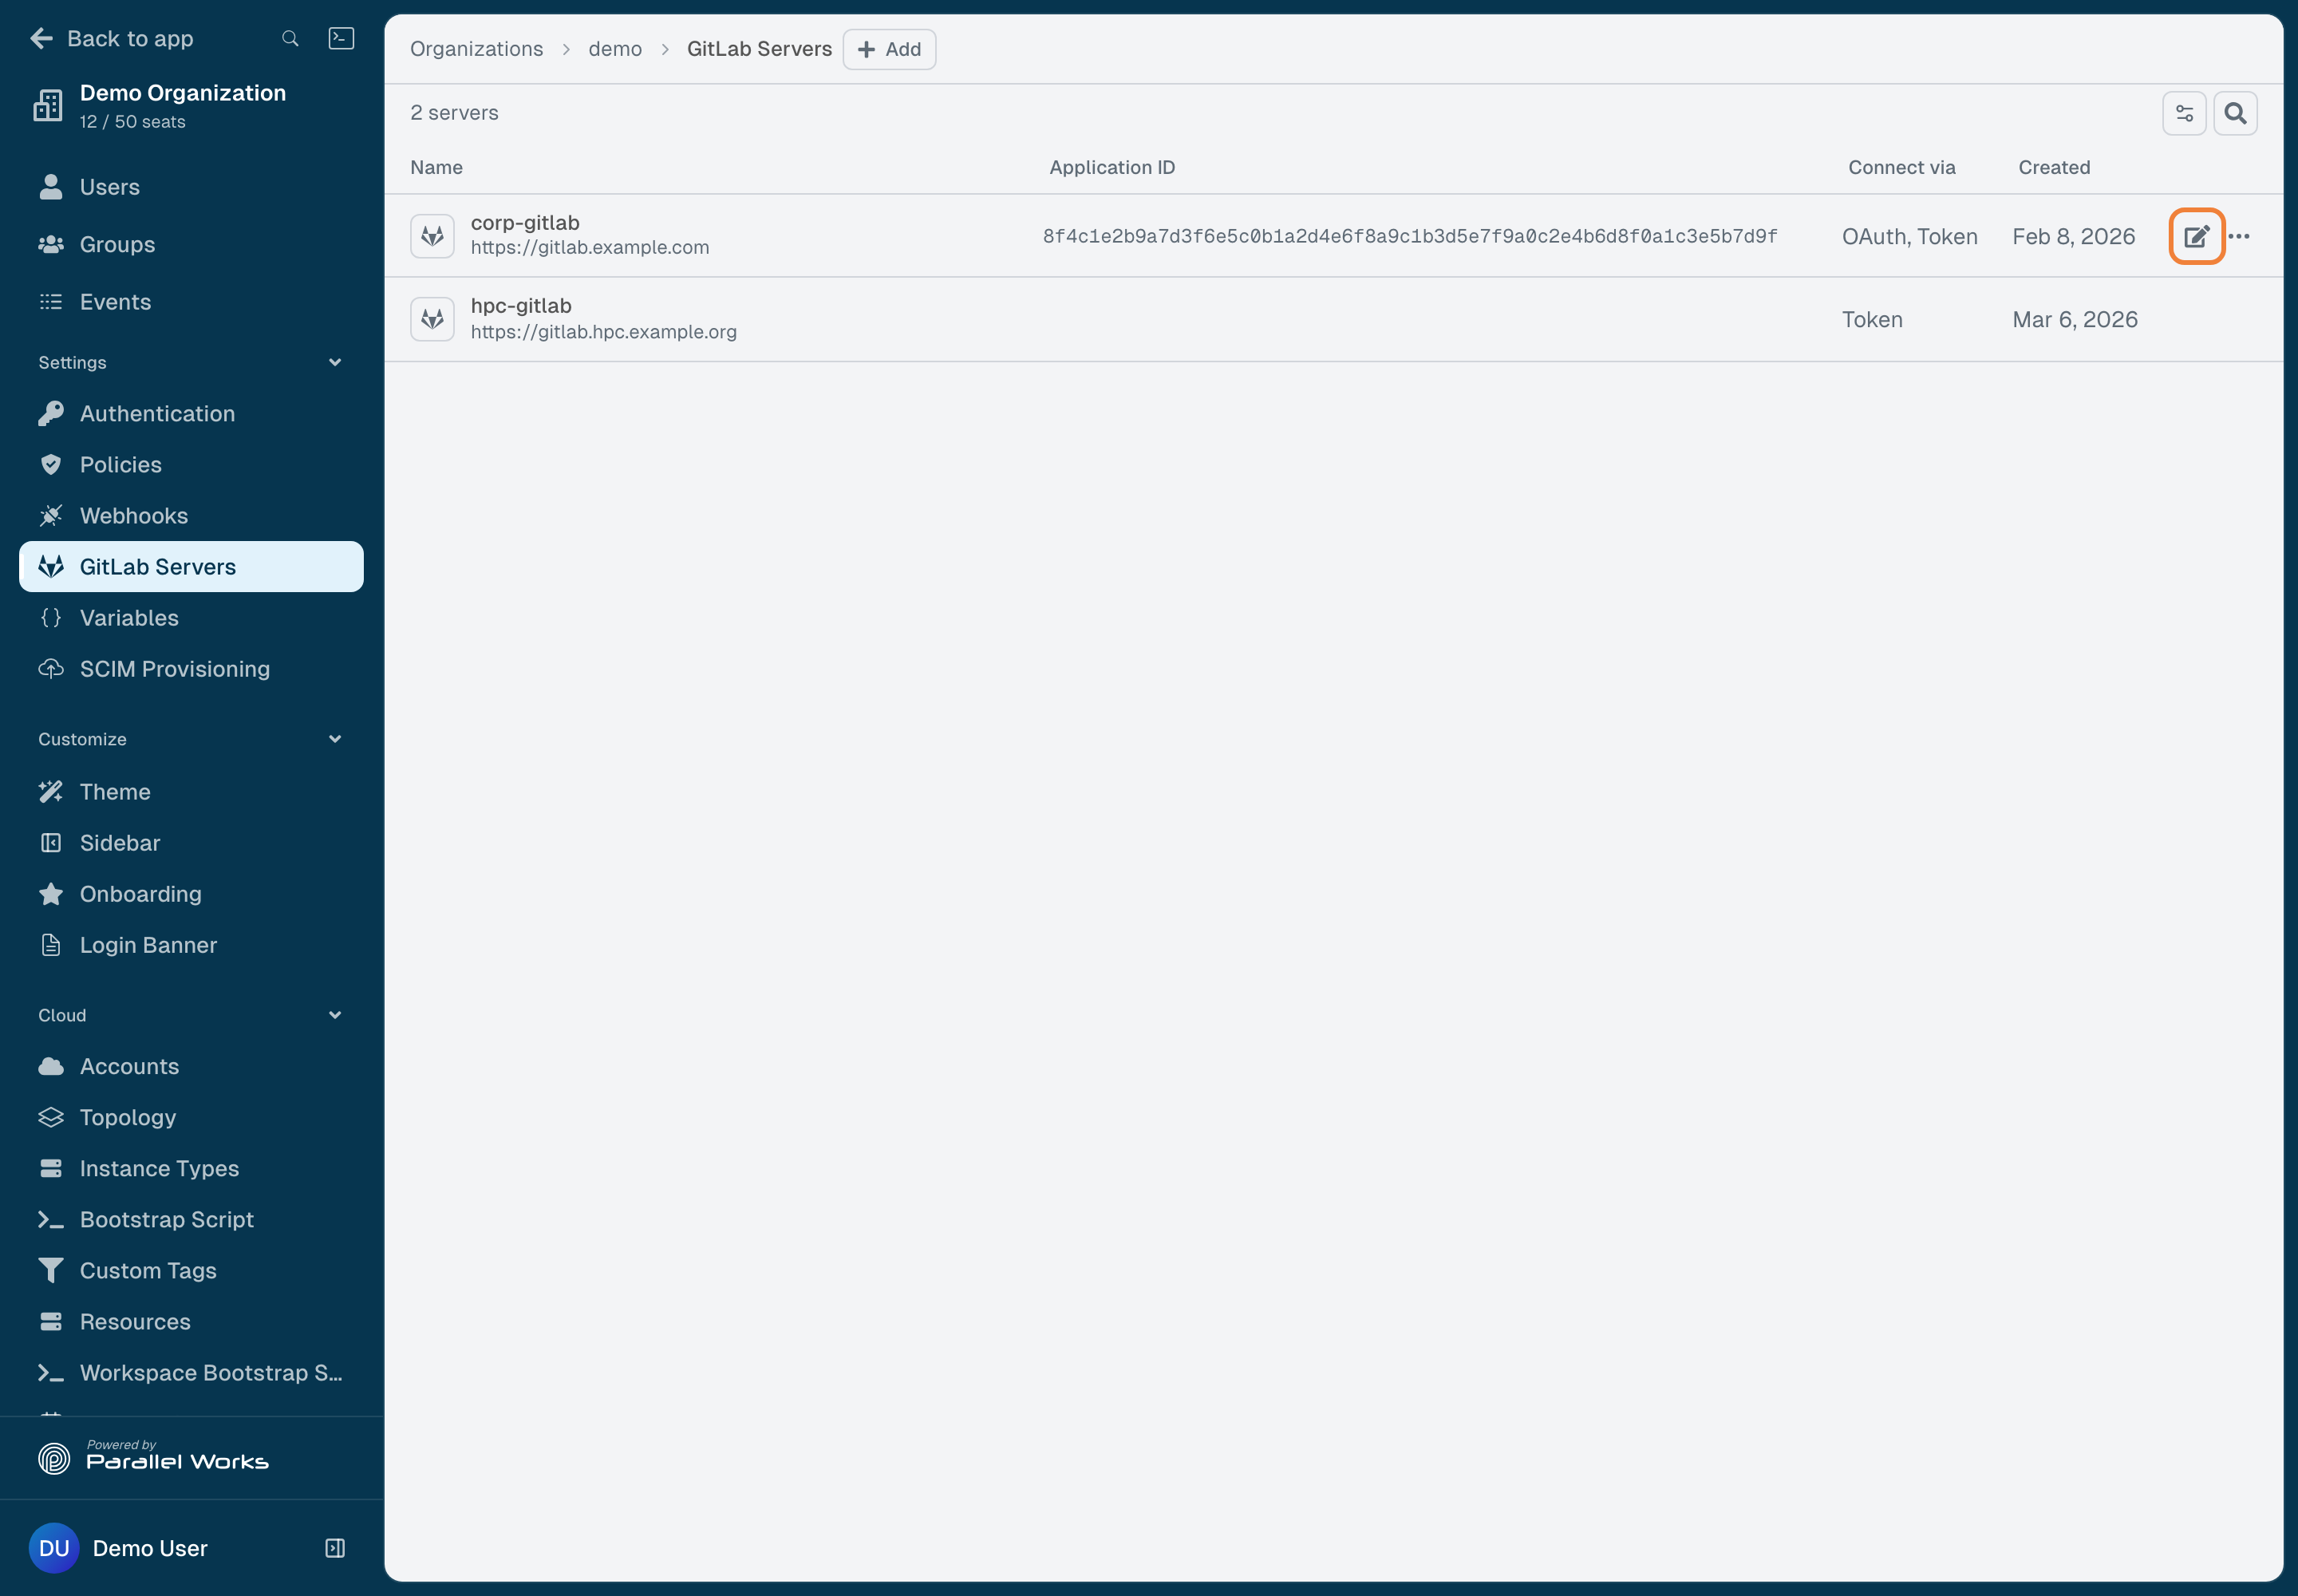Click the Parallel Works logo
This screenshot has height=1596, width=2298.
click(x=153, y=1457)
